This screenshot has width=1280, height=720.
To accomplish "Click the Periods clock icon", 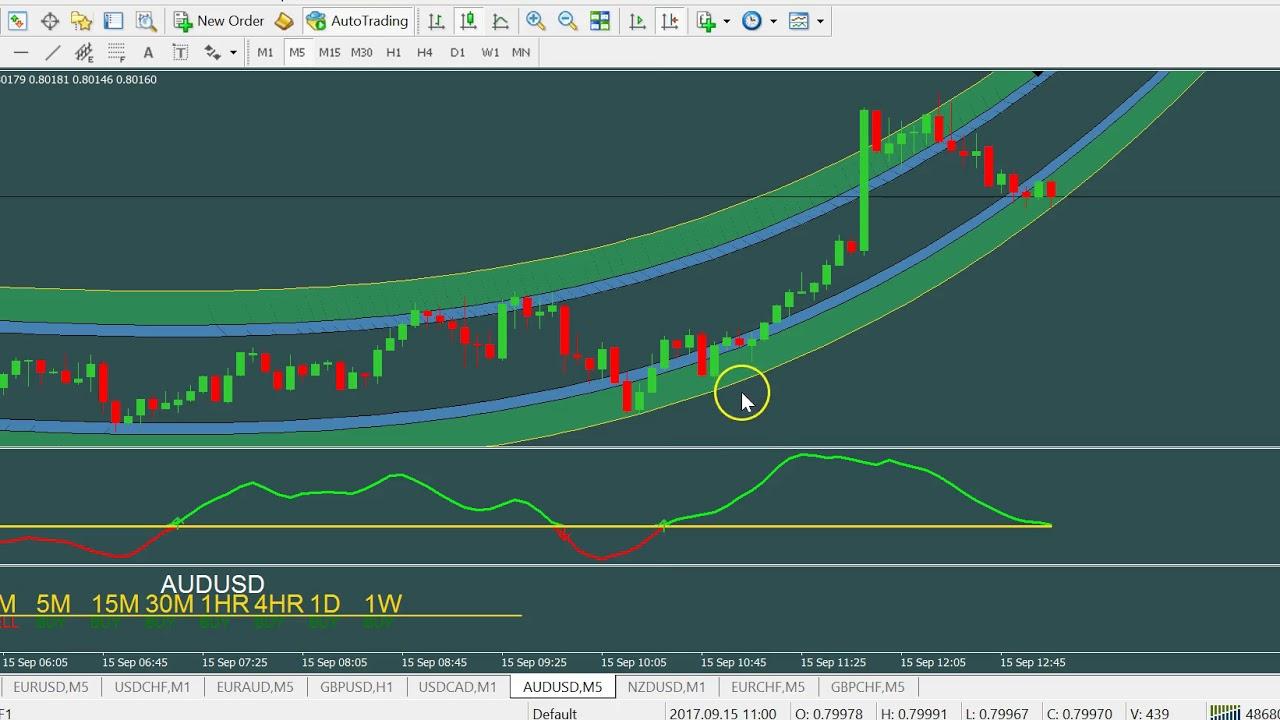I will pos(752,20).
